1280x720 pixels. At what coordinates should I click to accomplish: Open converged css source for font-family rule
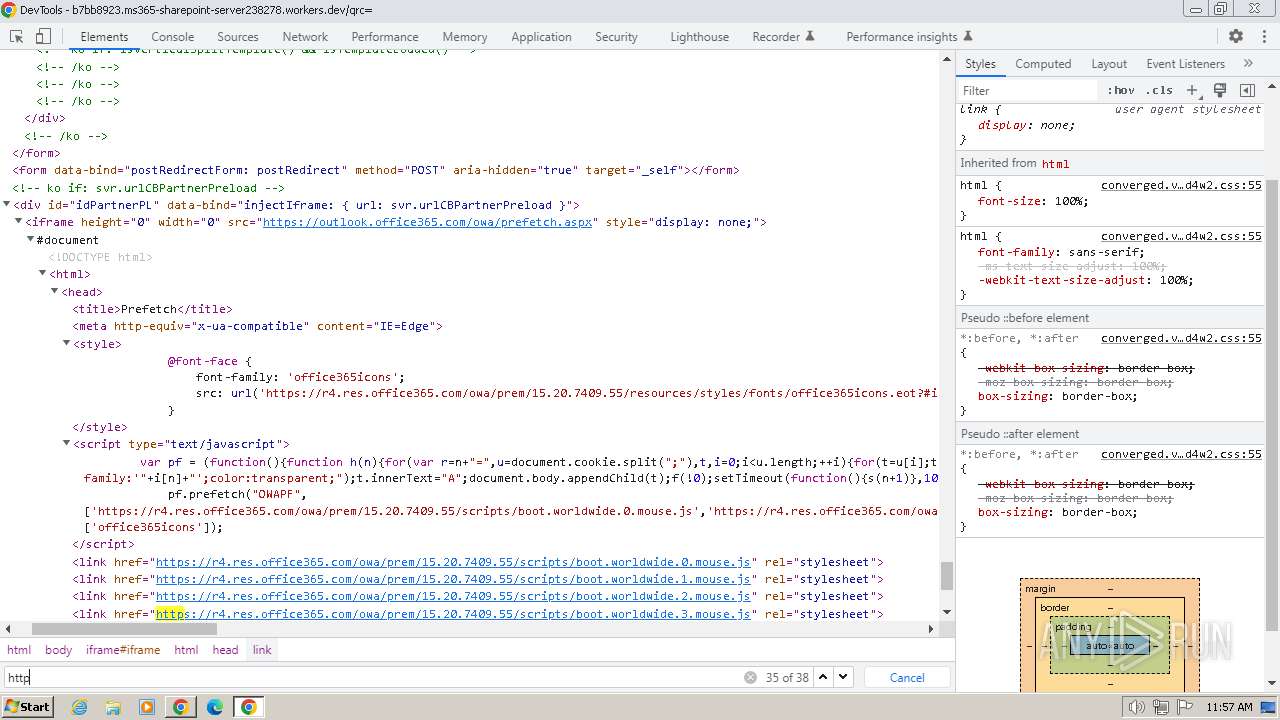pos(1181,236)
